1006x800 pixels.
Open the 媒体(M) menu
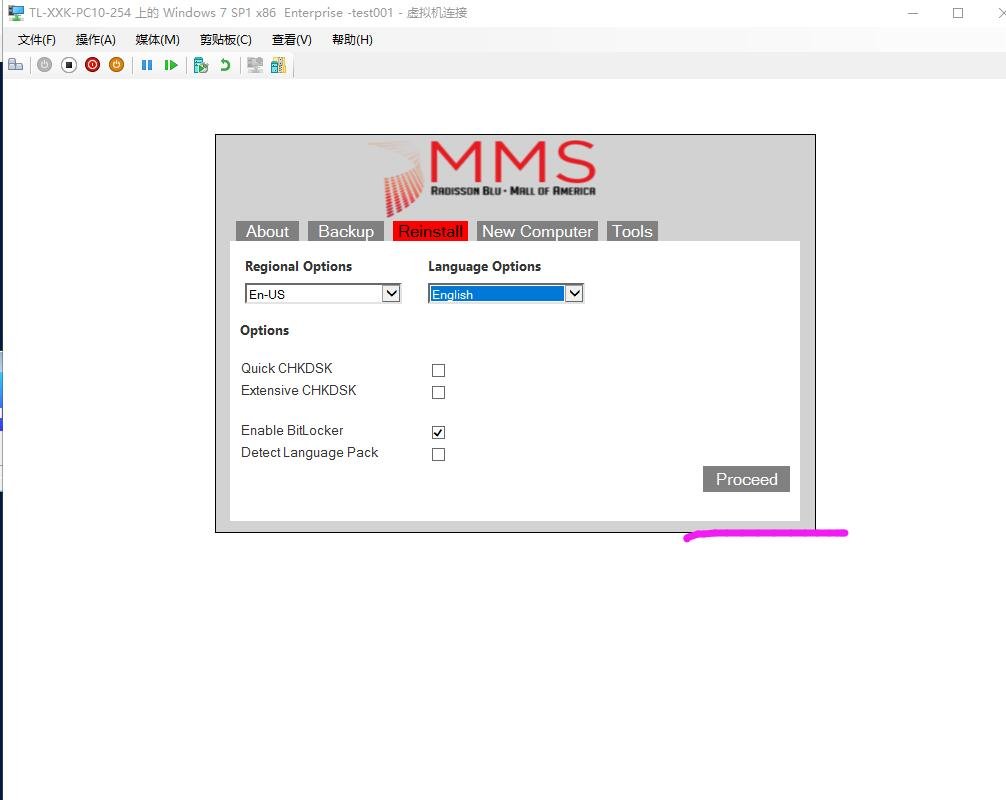pos(157,40)
